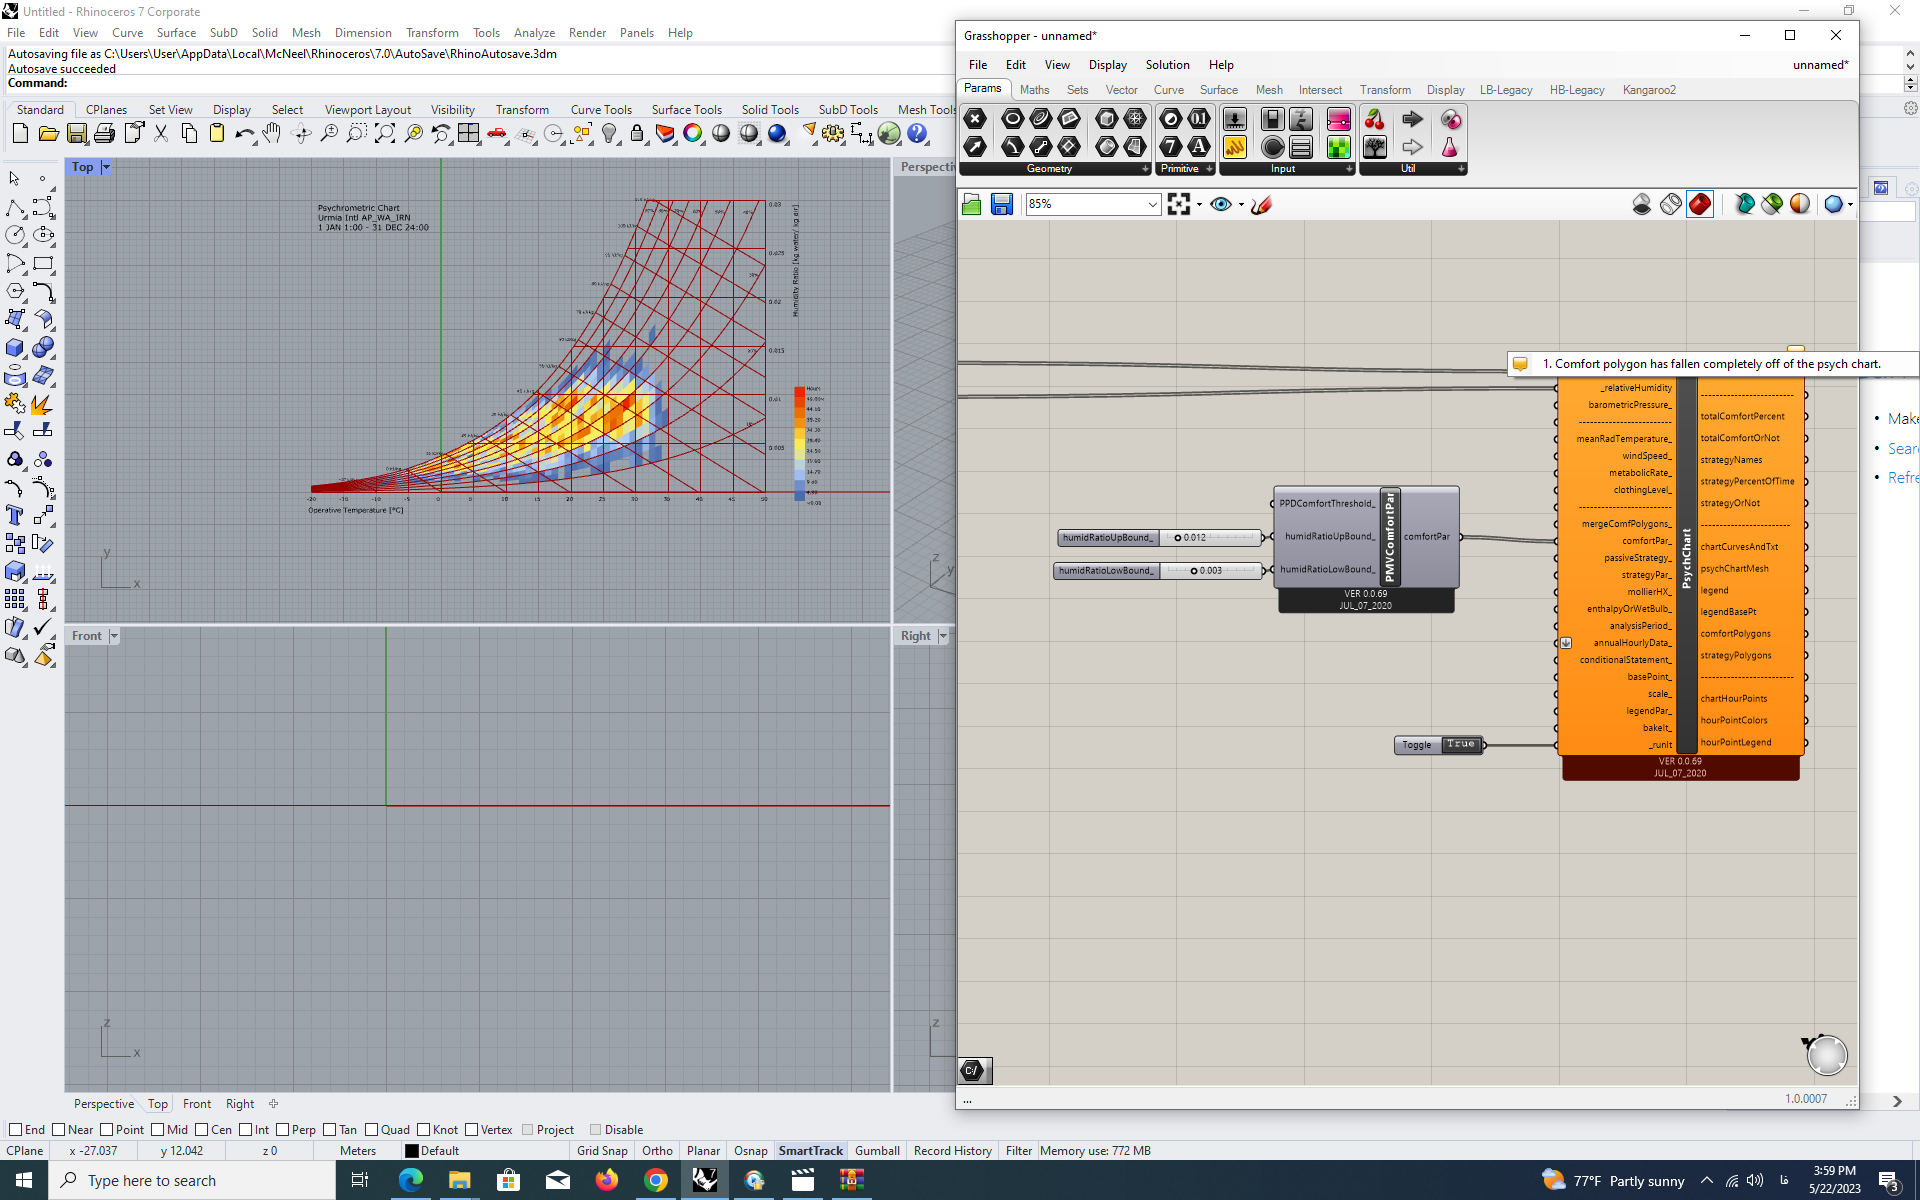
Task: Open the Solution menu in Grasshopper
Action: point(1167,65)
